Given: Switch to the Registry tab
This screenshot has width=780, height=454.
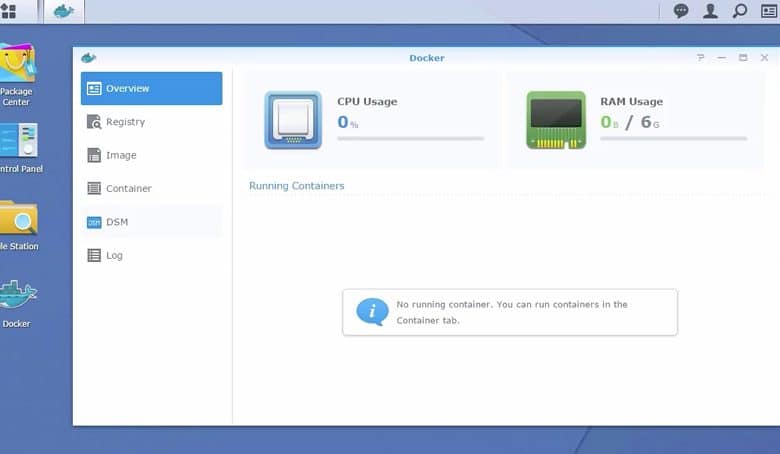Looking at the screenshot, I should click(x=151, y=122).
